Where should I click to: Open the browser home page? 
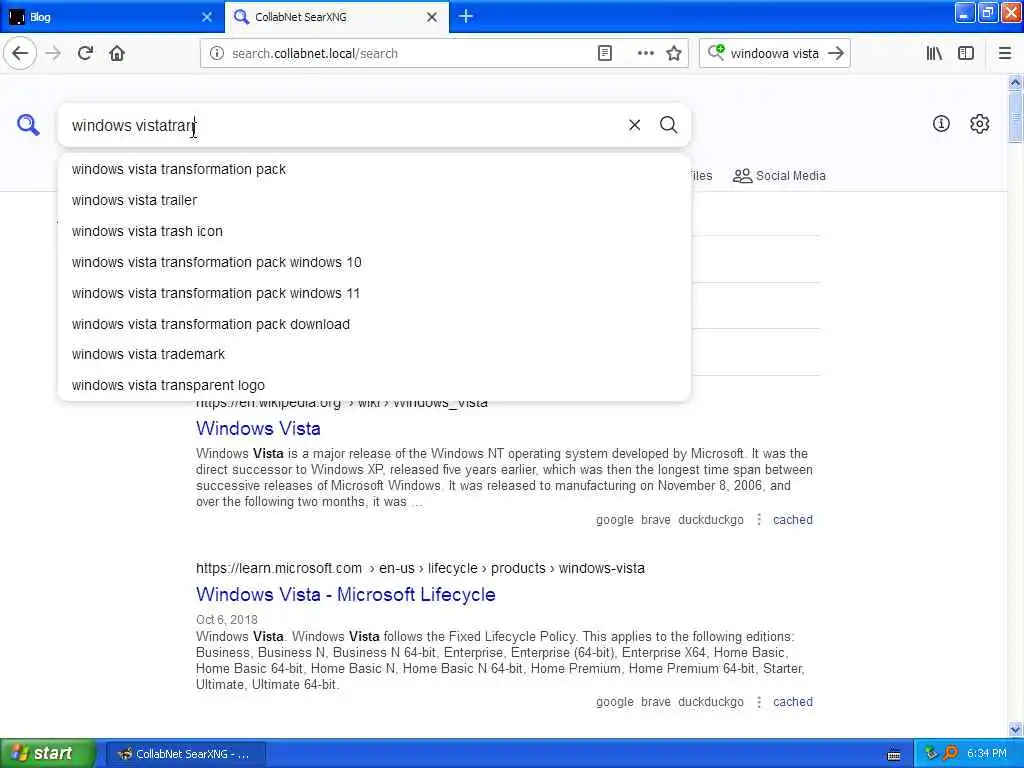tap(117, 54)
